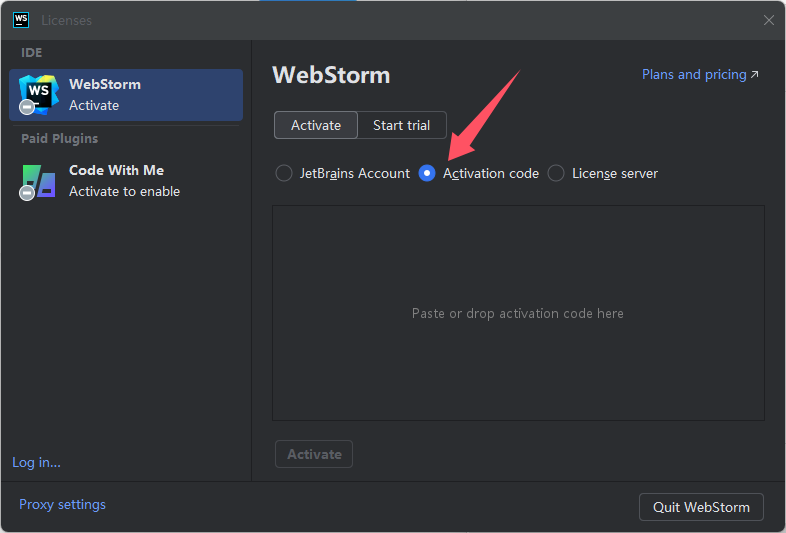Select the WebStorm Activate list entry
The height and width of the screenshot is (533, 786).
coord(126,95)
